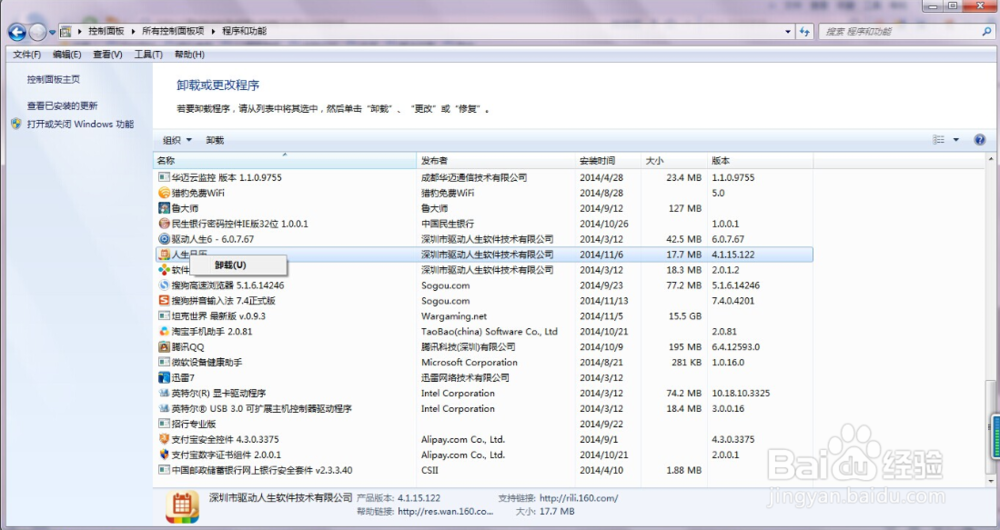Sort by the 大小 column header
This screenshot has height=530, width=1000.
[x=674, y=161]
